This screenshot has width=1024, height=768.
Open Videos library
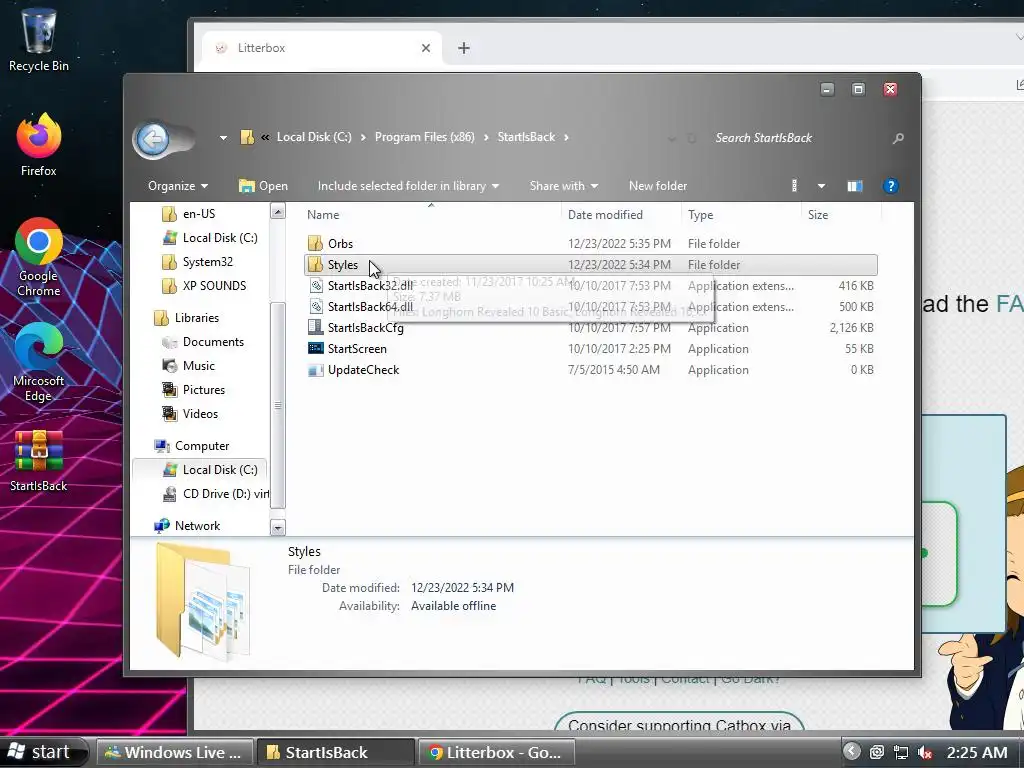190,414
